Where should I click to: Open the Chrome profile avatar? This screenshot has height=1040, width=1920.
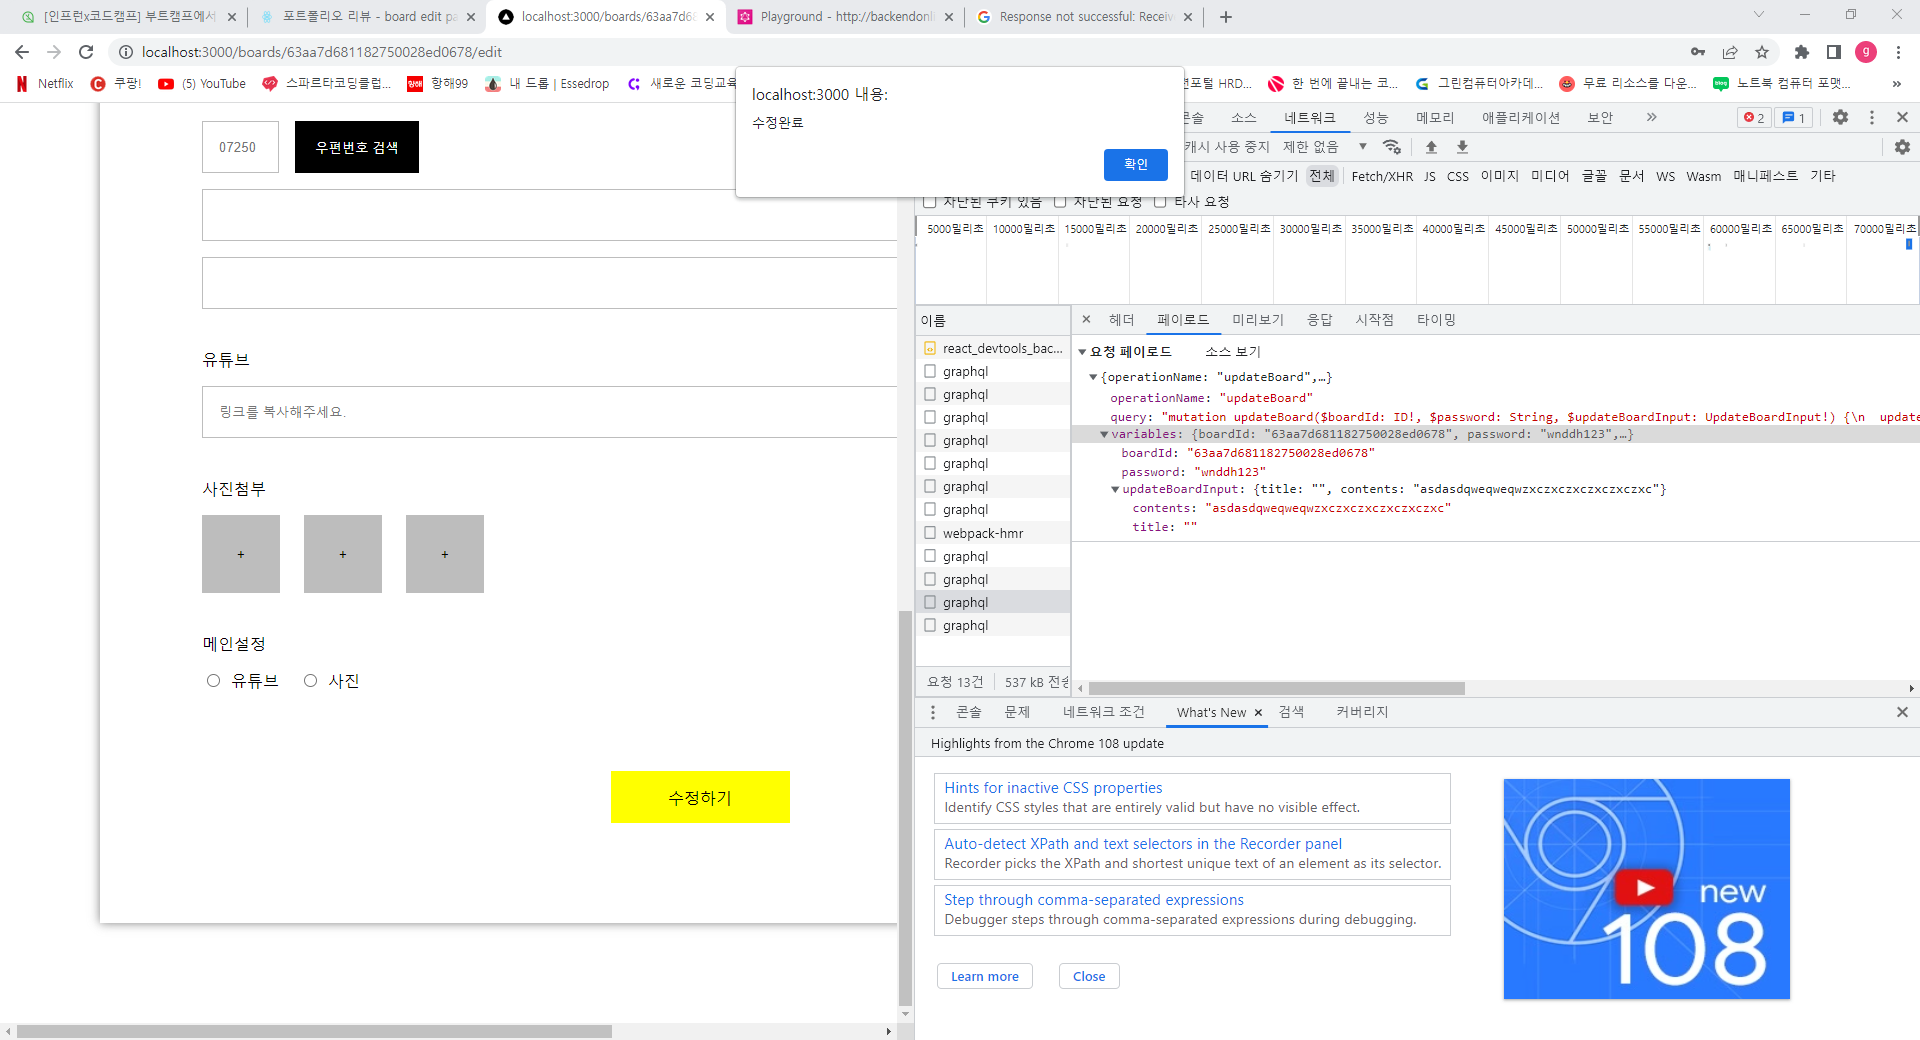(1866, 52)
